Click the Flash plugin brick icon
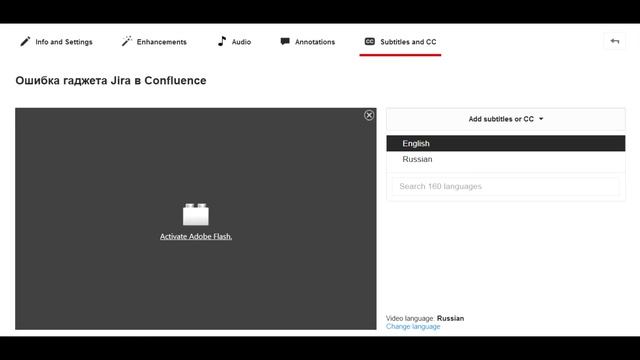The height and width of the screenshot is (360, 640). pyautogui.click(x=196, y=214)
